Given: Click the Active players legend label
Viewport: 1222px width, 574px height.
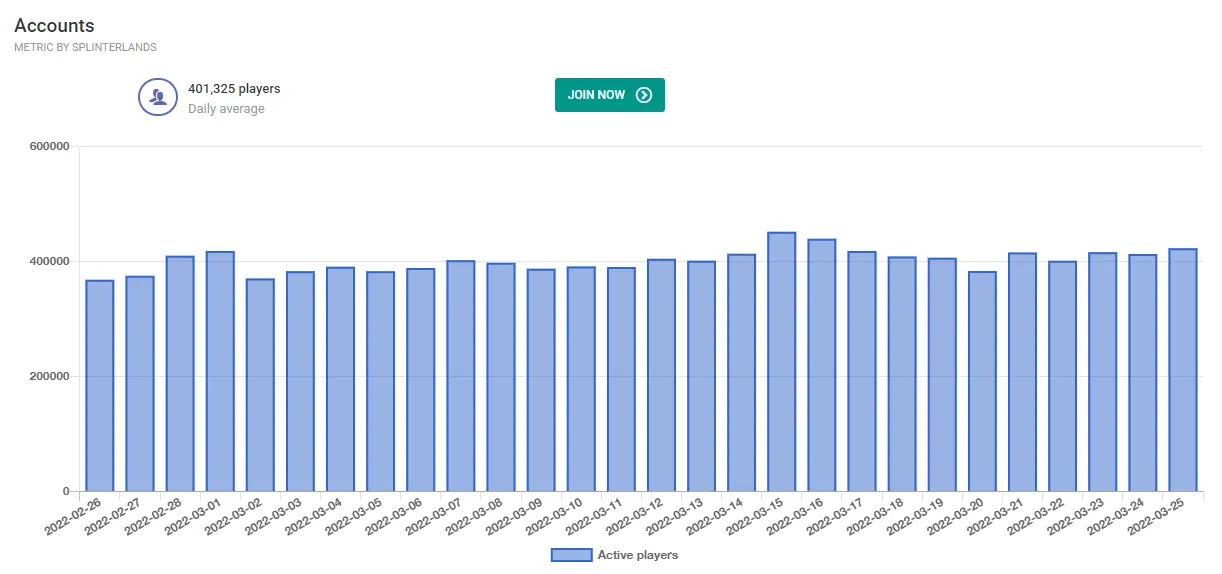Looking at the screenshot, I should pyautogui.click(x=638, y=555).
